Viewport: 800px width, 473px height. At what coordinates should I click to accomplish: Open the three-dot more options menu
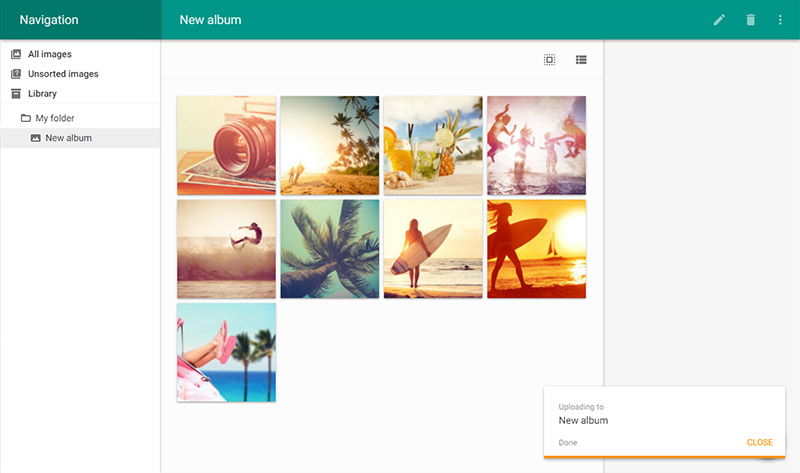point(780,20)
